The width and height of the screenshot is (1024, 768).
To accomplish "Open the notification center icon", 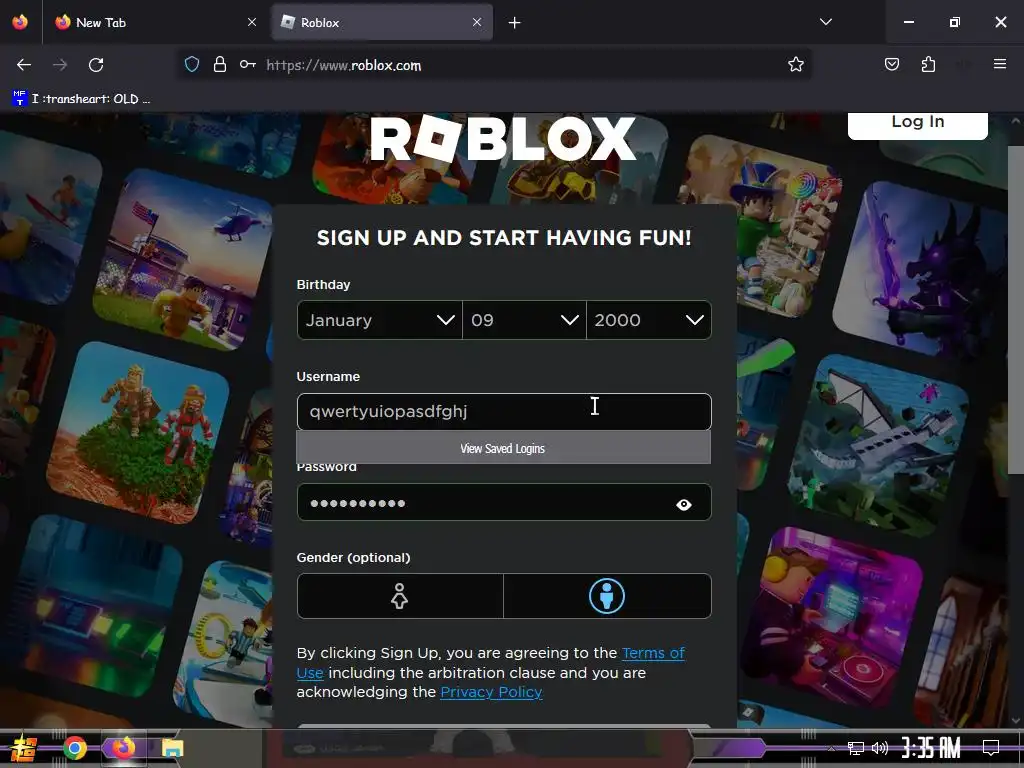I will coord(991,748).
